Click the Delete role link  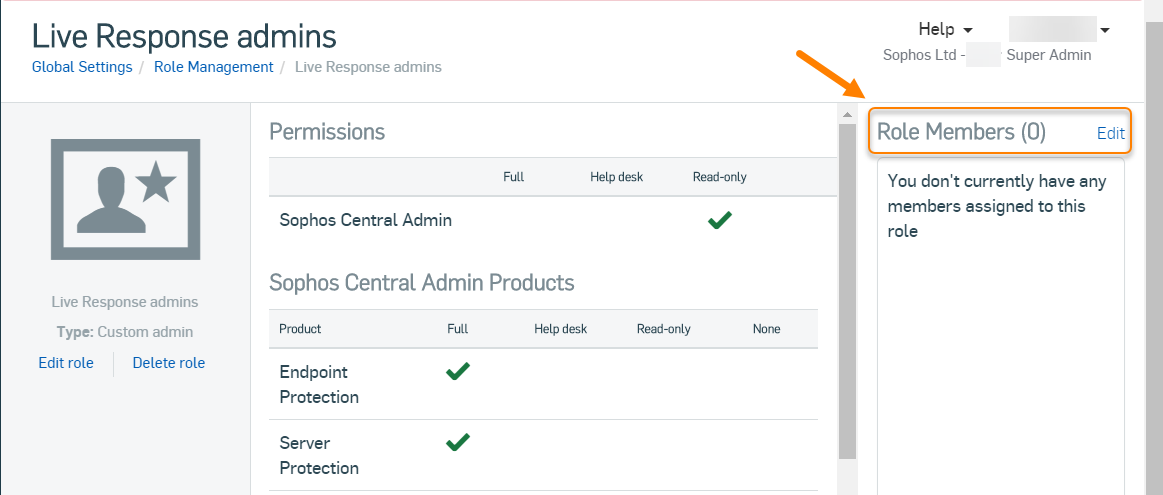[x=168, y=363]
